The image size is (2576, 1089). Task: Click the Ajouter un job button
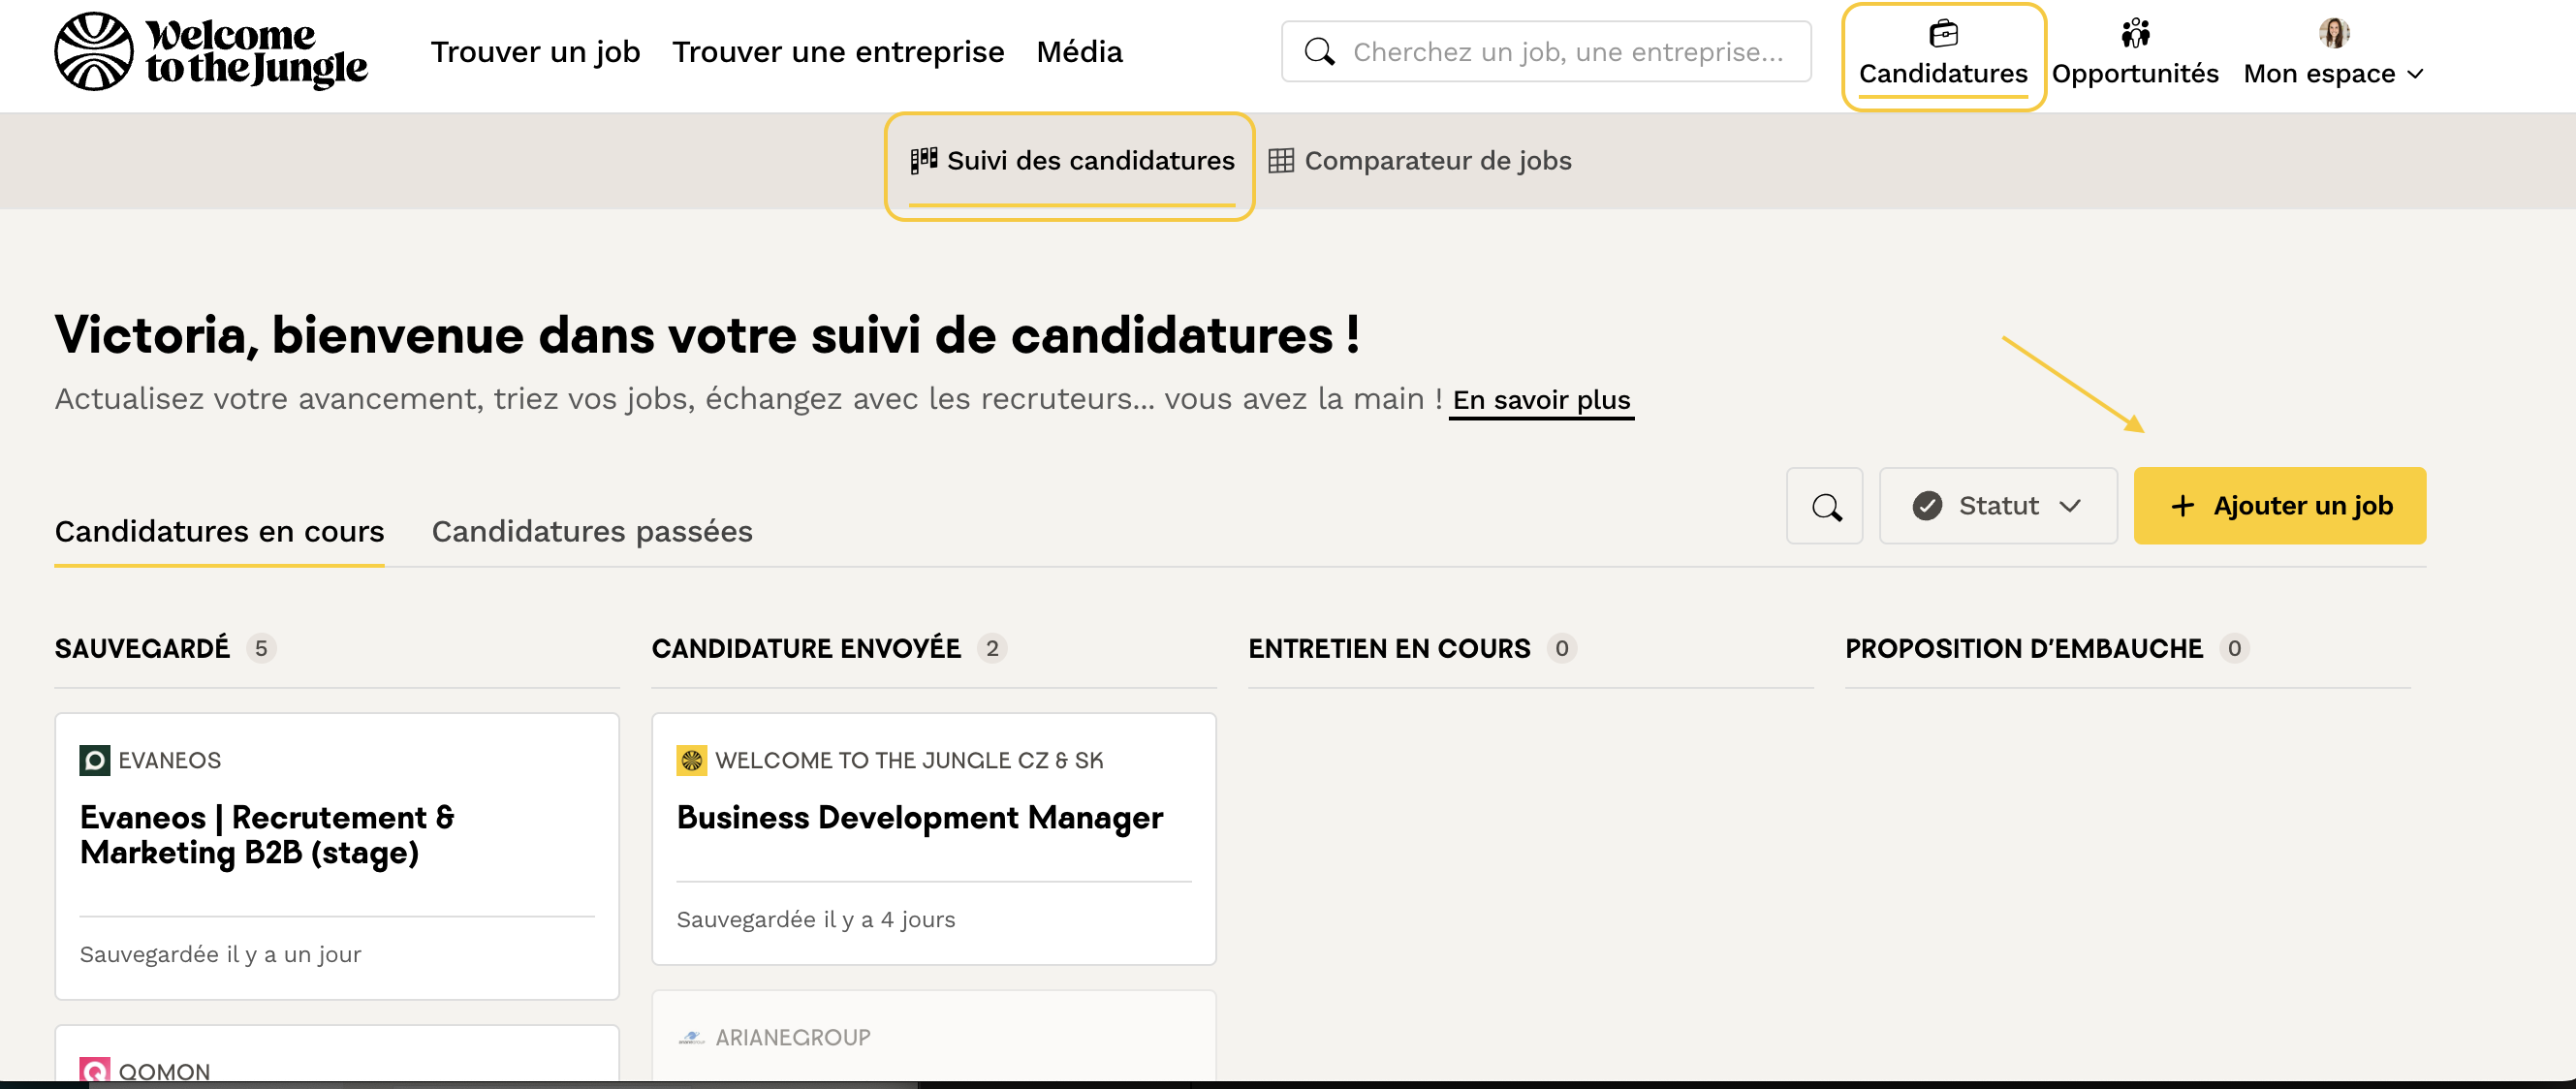click(2279, 506)
